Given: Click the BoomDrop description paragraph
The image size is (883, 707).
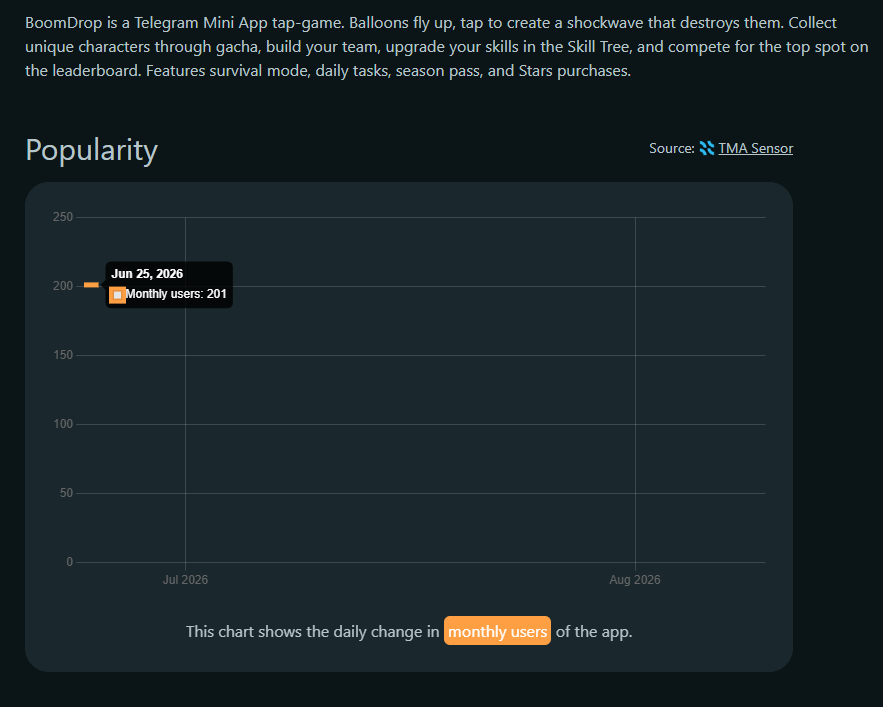Looking at the screenshot, I should tap(447, 47).
